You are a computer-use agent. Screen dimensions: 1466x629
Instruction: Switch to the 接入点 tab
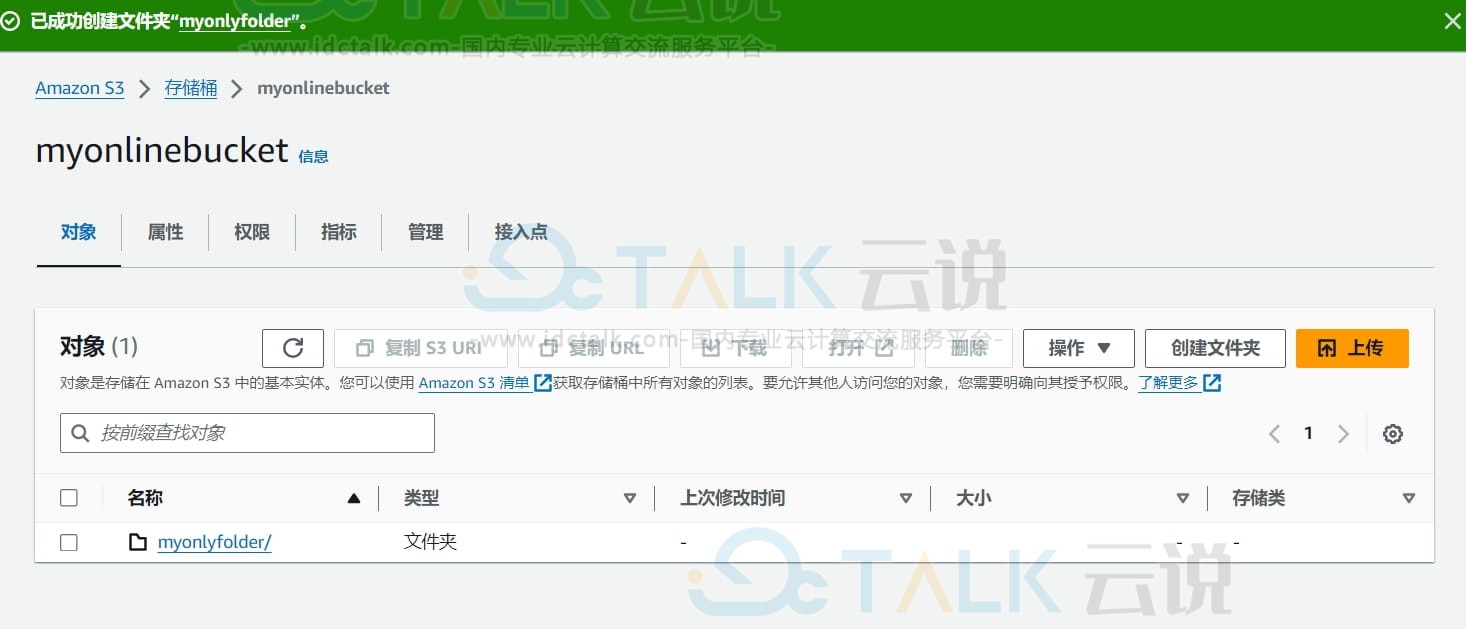tap(521, 232)
